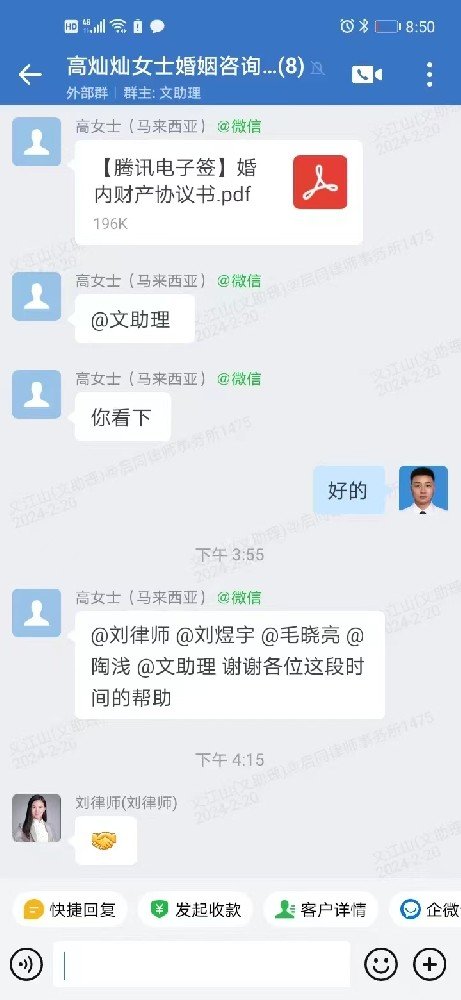Open the red PDF file icon
The height and width of the screenshot is (1000, 461).
[x=320, y=182]
